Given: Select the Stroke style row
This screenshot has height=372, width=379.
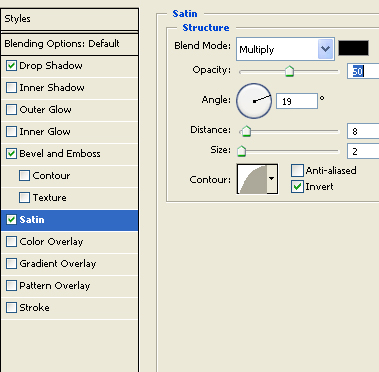Looking at the screenshot, I should (70, 308).
